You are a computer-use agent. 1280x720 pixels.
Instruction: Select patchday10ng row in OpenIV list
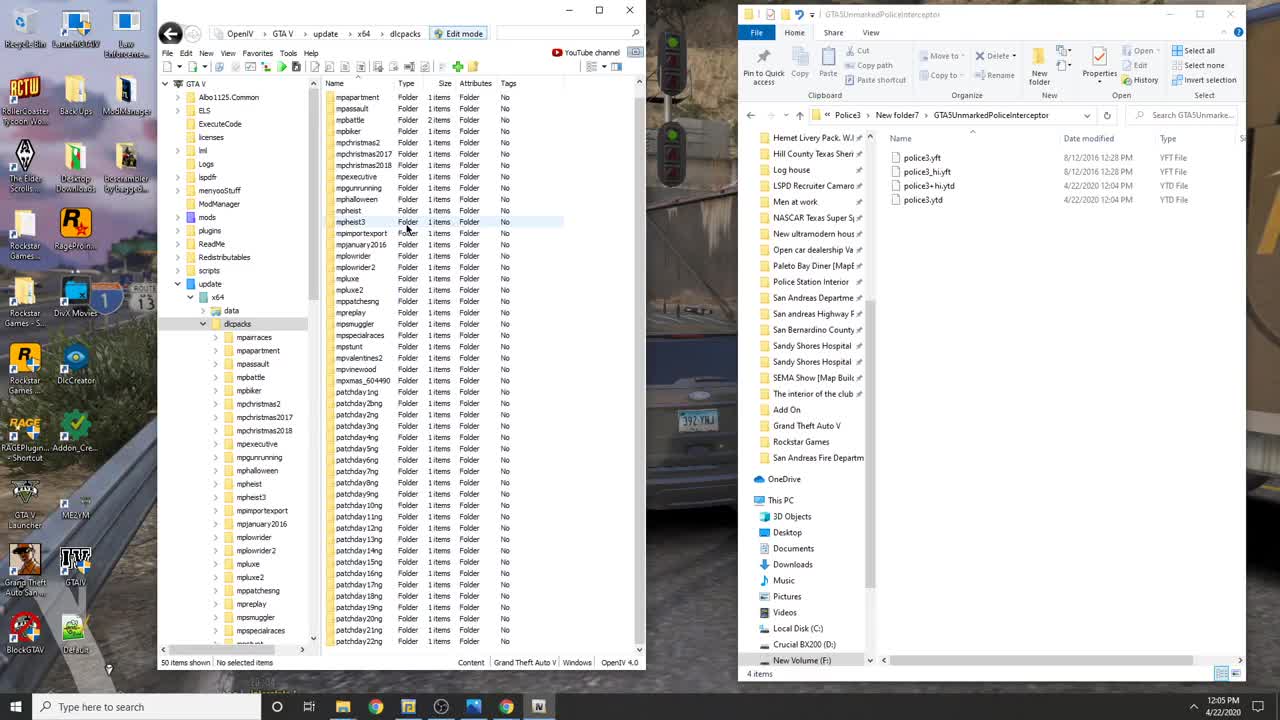click(x=443, y=505)
